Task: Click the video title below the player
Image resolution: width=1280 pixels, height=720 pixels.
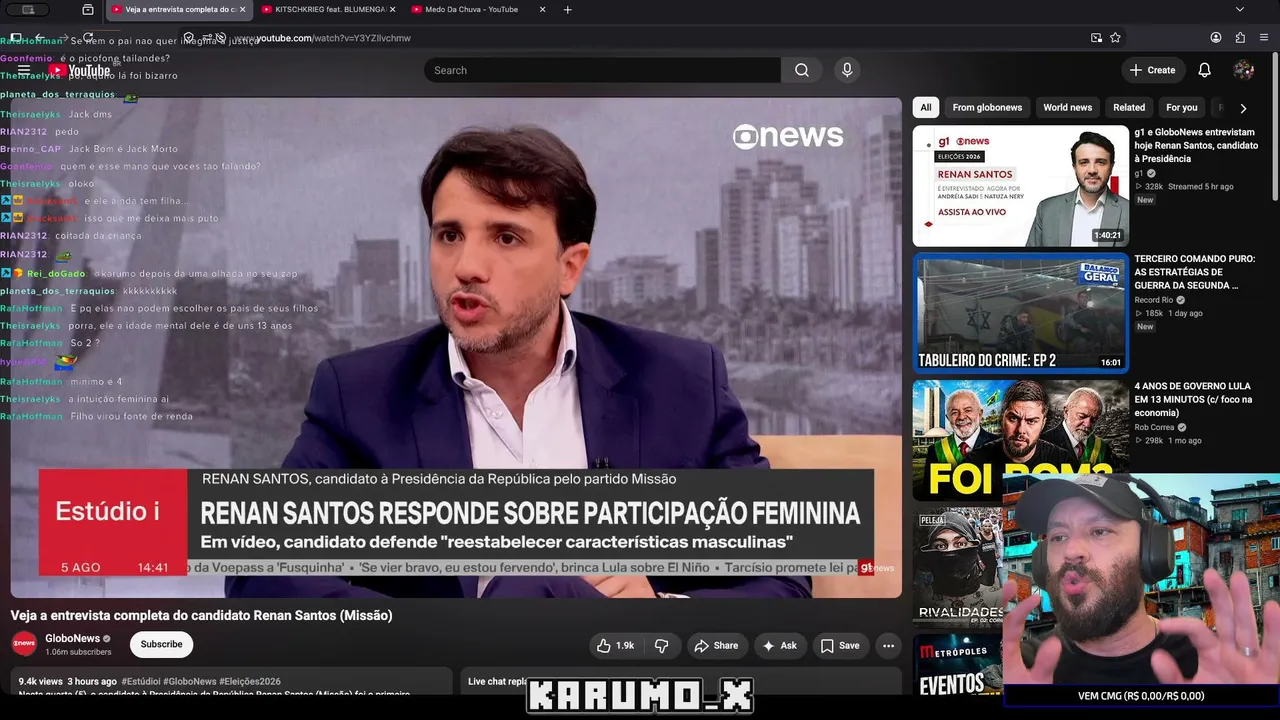Action: click(201, 615)
